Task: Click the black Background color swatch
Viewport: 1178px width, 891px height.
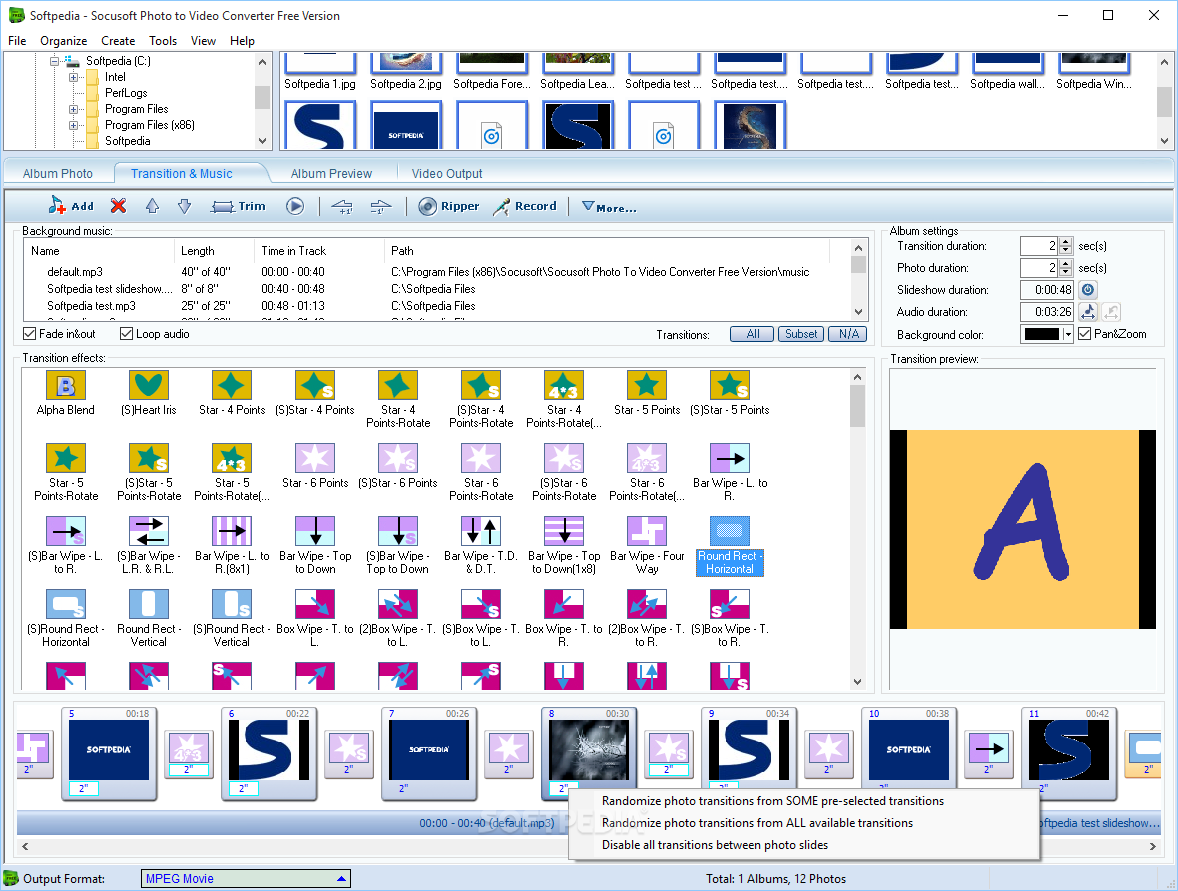Action: coord(1041,334)
